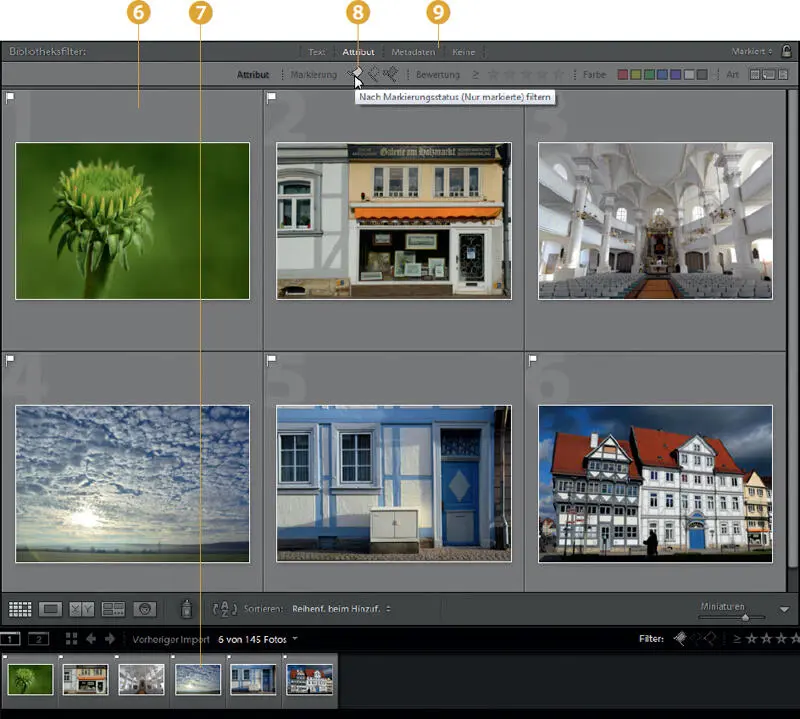Screen dimensions: 800x719
Task: Open the Bewertung rating operator menu
Action: (x=475, y=75)
